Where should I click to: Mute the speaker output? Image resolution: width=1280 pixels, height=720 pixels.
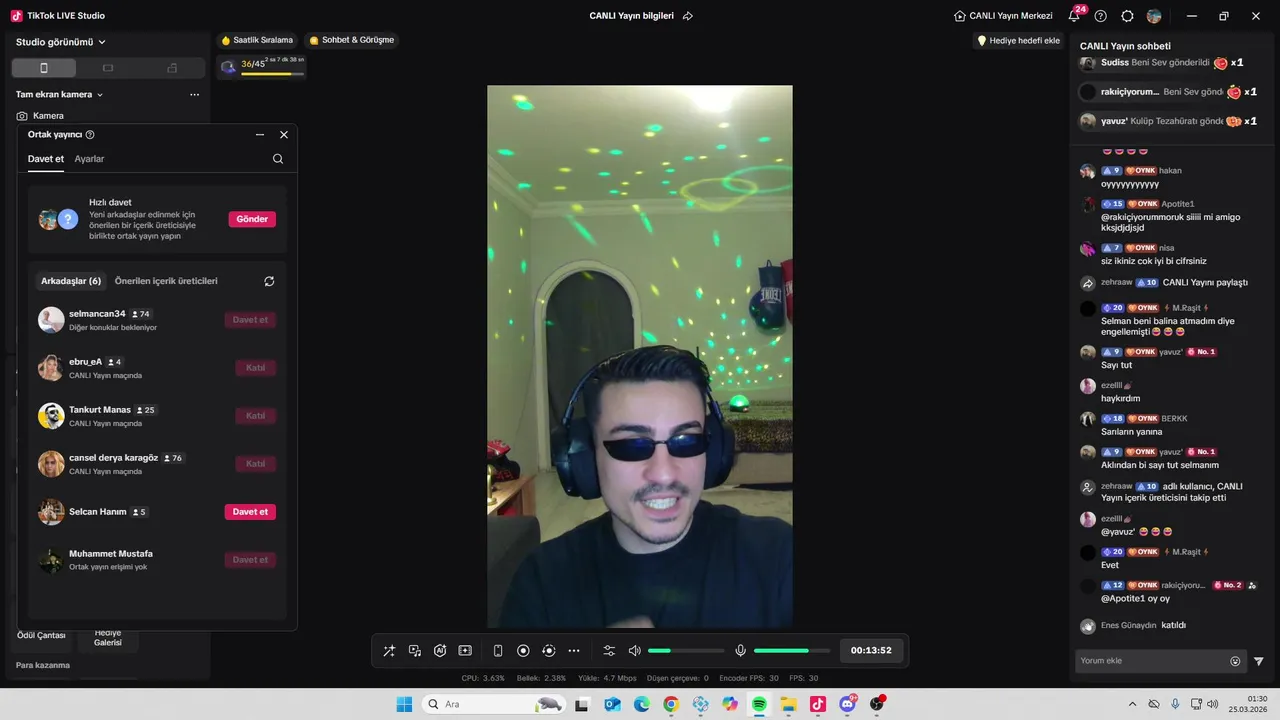pos(634,651)
